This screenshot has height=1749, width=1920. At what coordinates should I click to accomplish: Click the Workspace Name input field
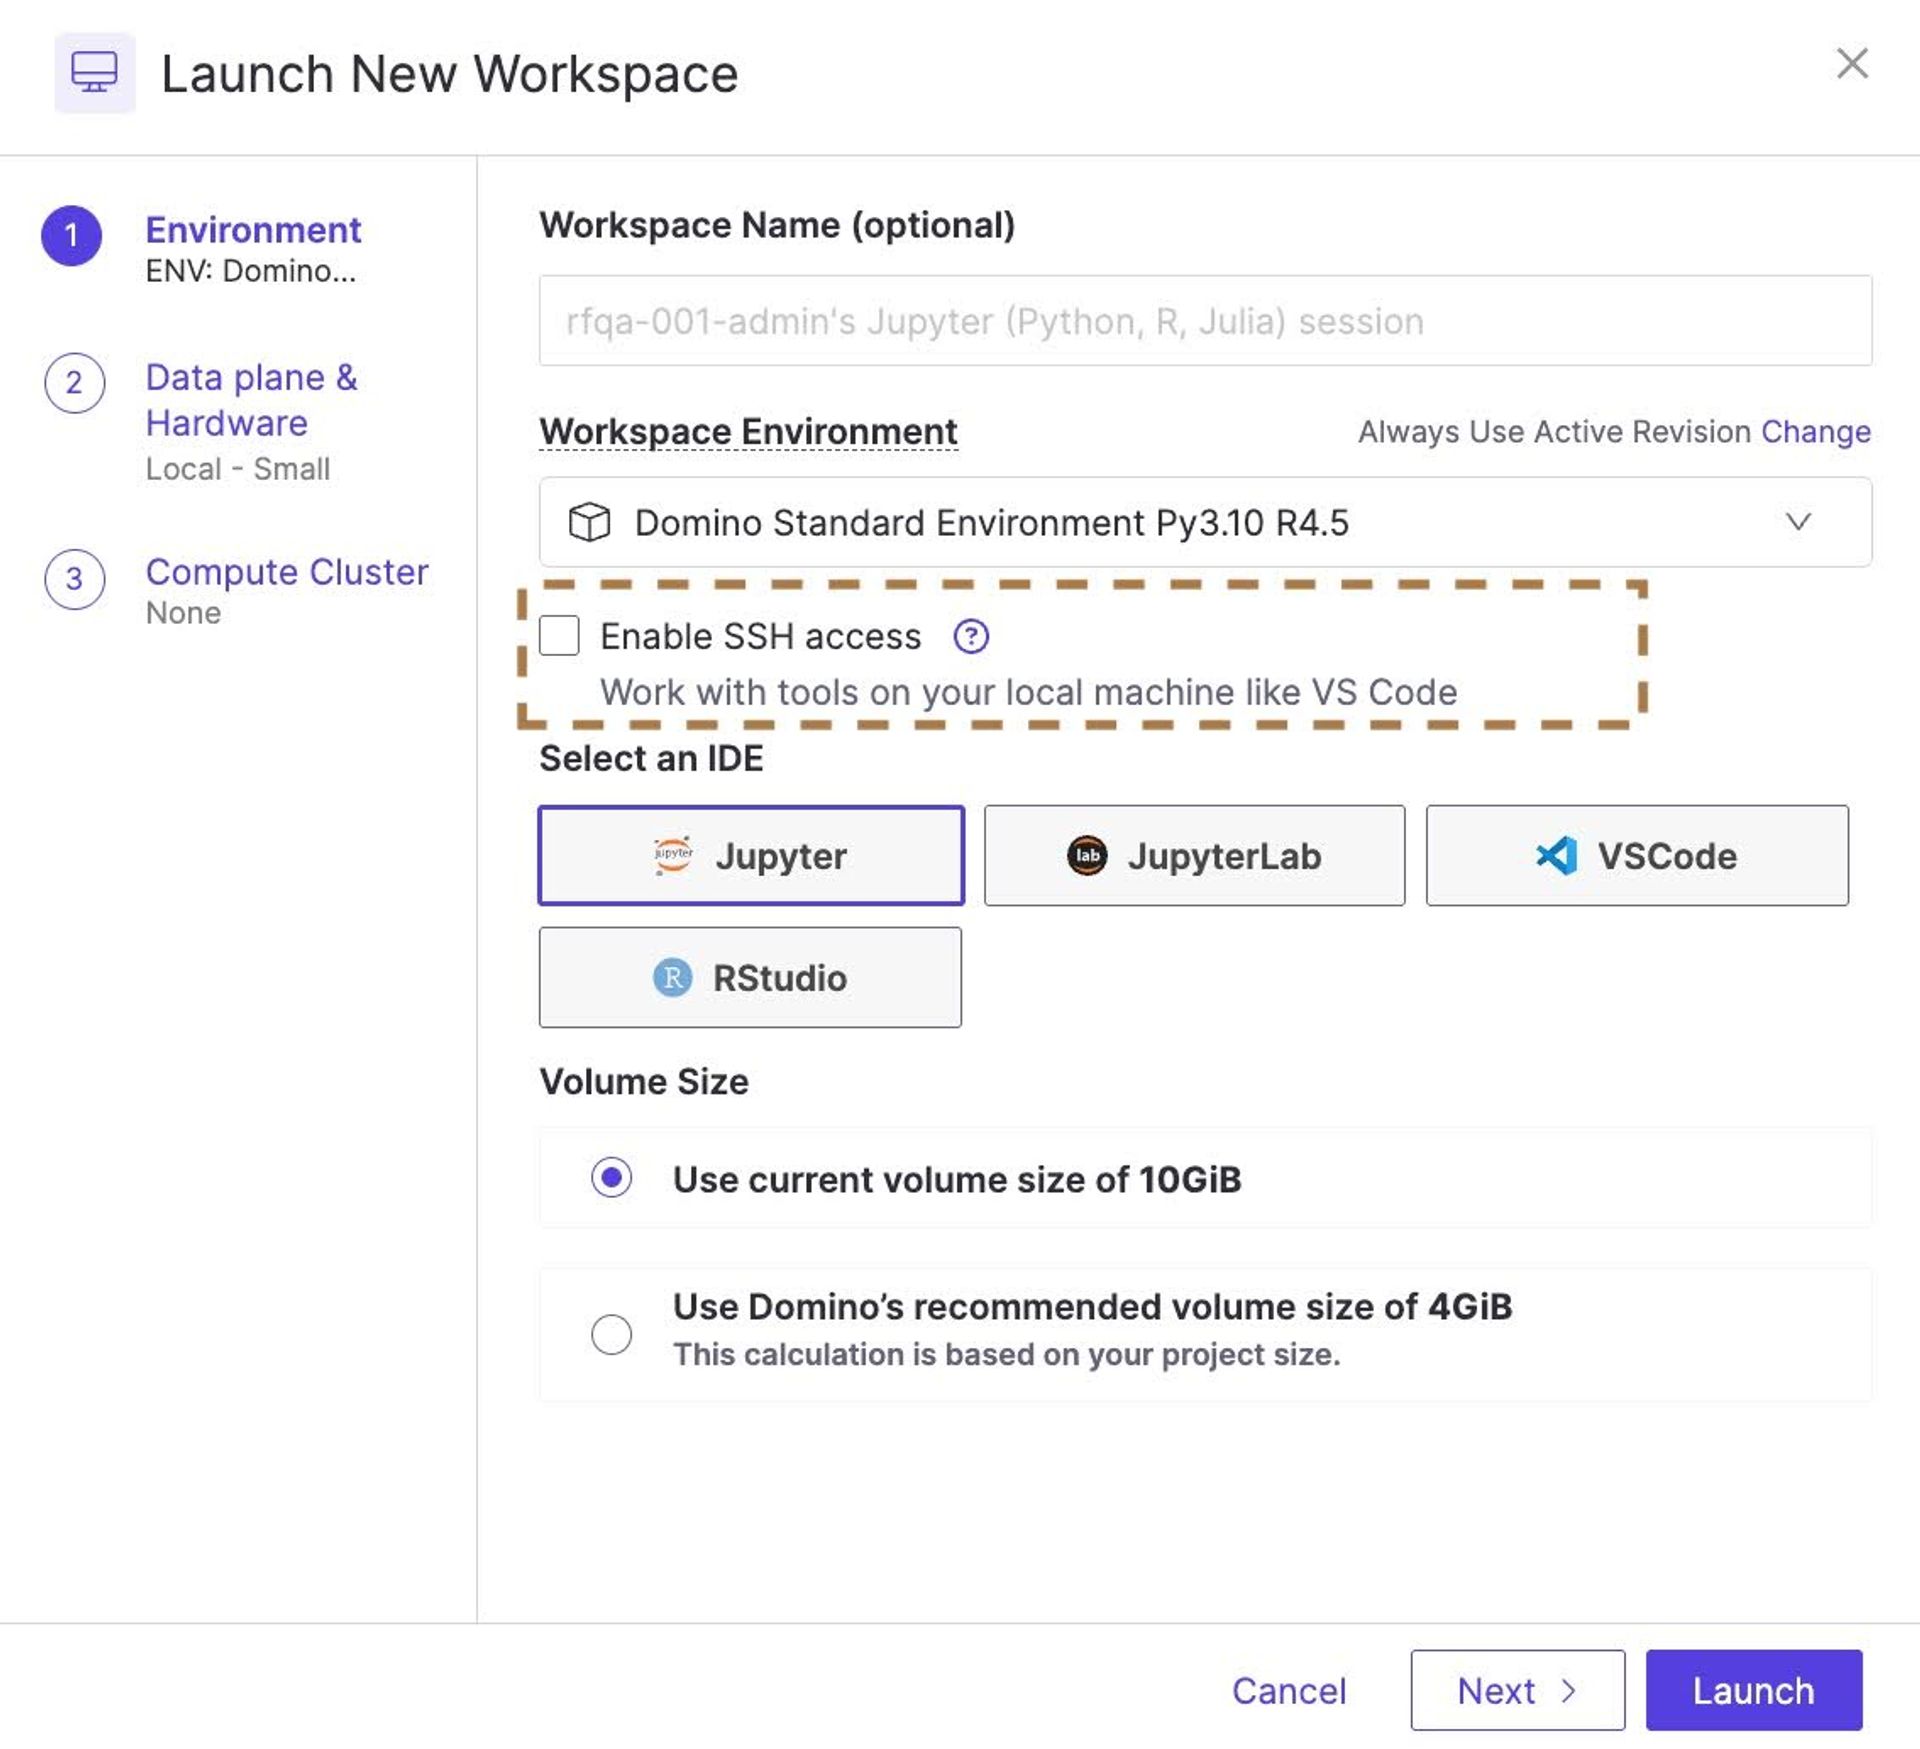(1204, 321)
